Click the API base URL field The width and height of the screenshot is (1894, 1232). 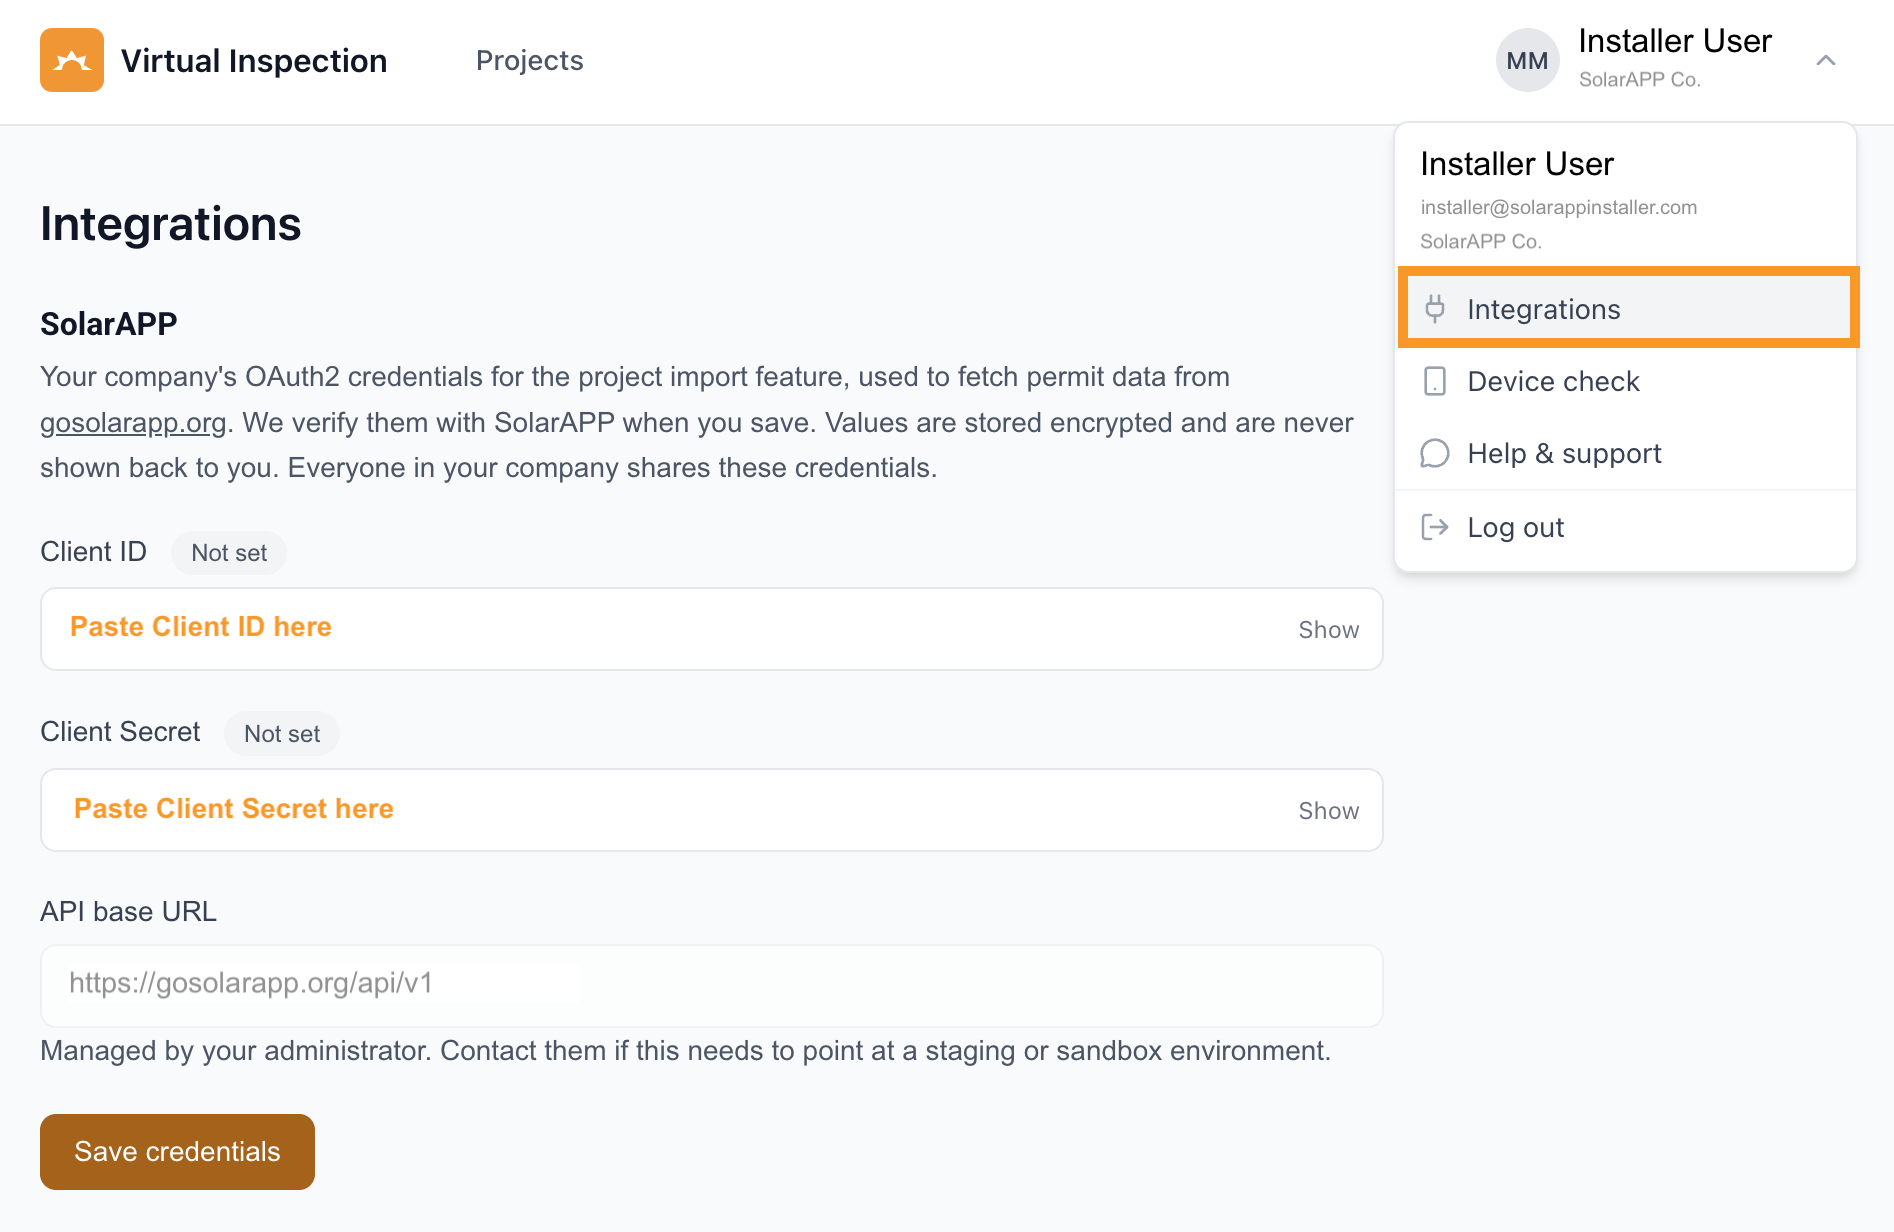pos(712,986)
